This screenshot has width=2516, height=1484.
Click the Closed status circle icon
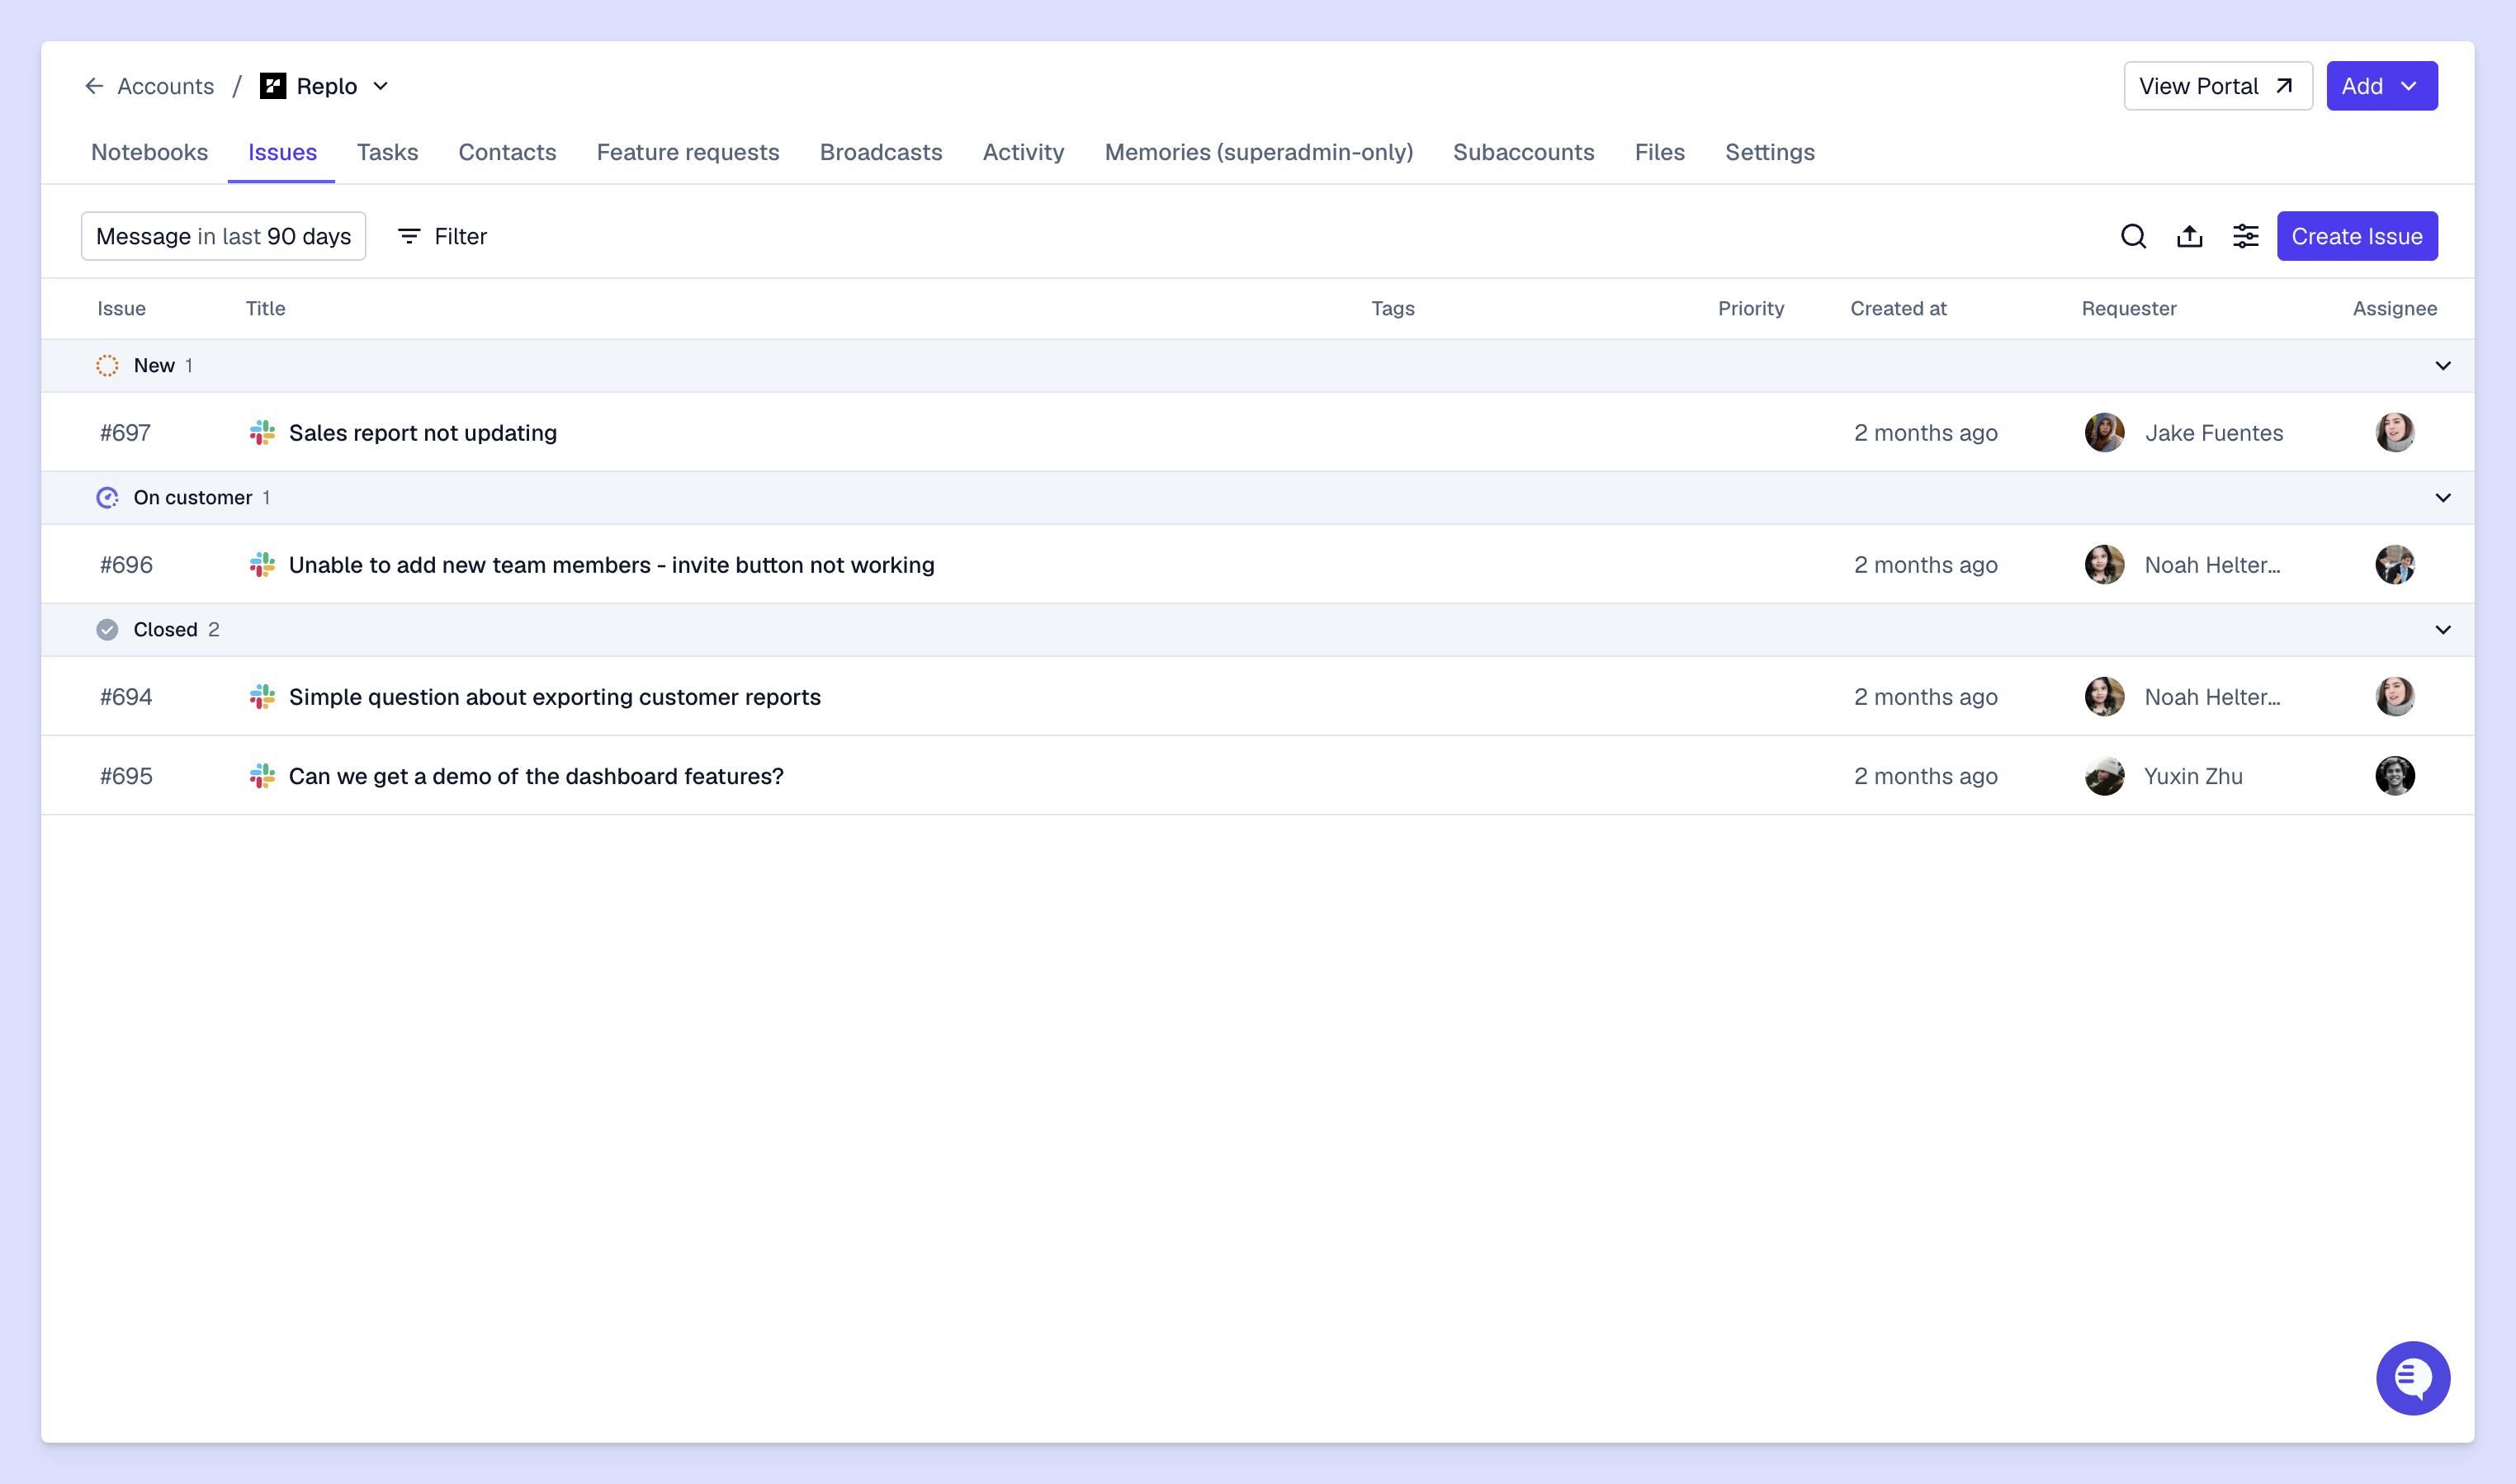[x=107, y=629]
